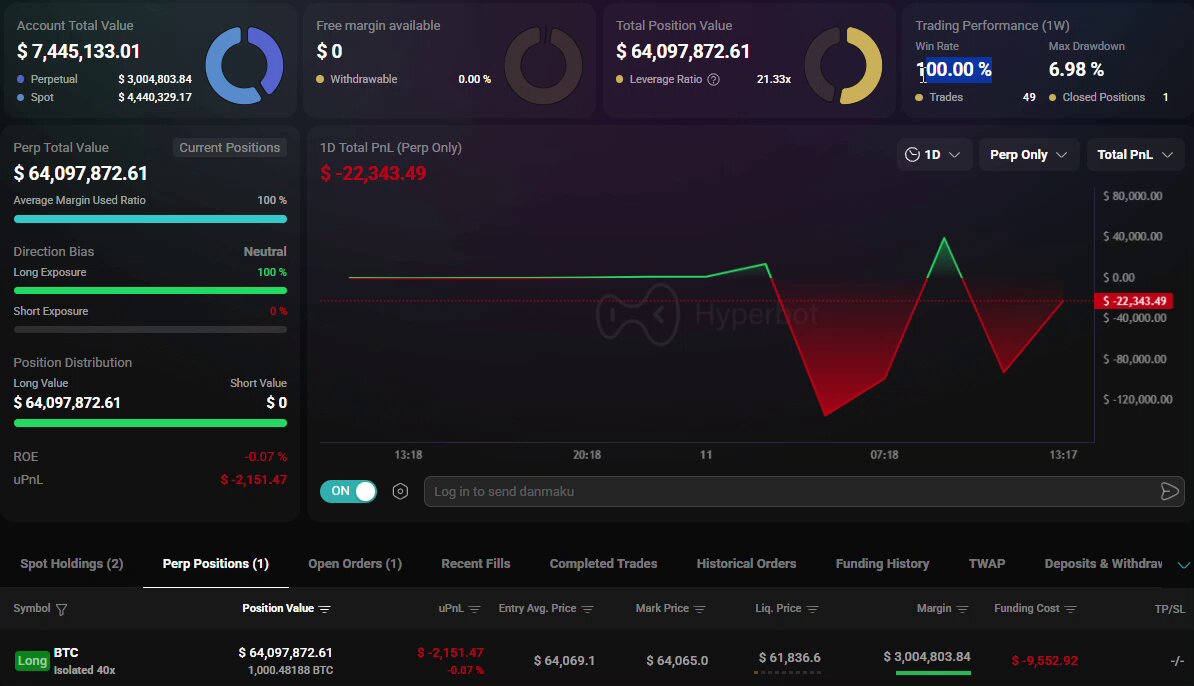Click the uPnL column sort icon

[475, 609]
